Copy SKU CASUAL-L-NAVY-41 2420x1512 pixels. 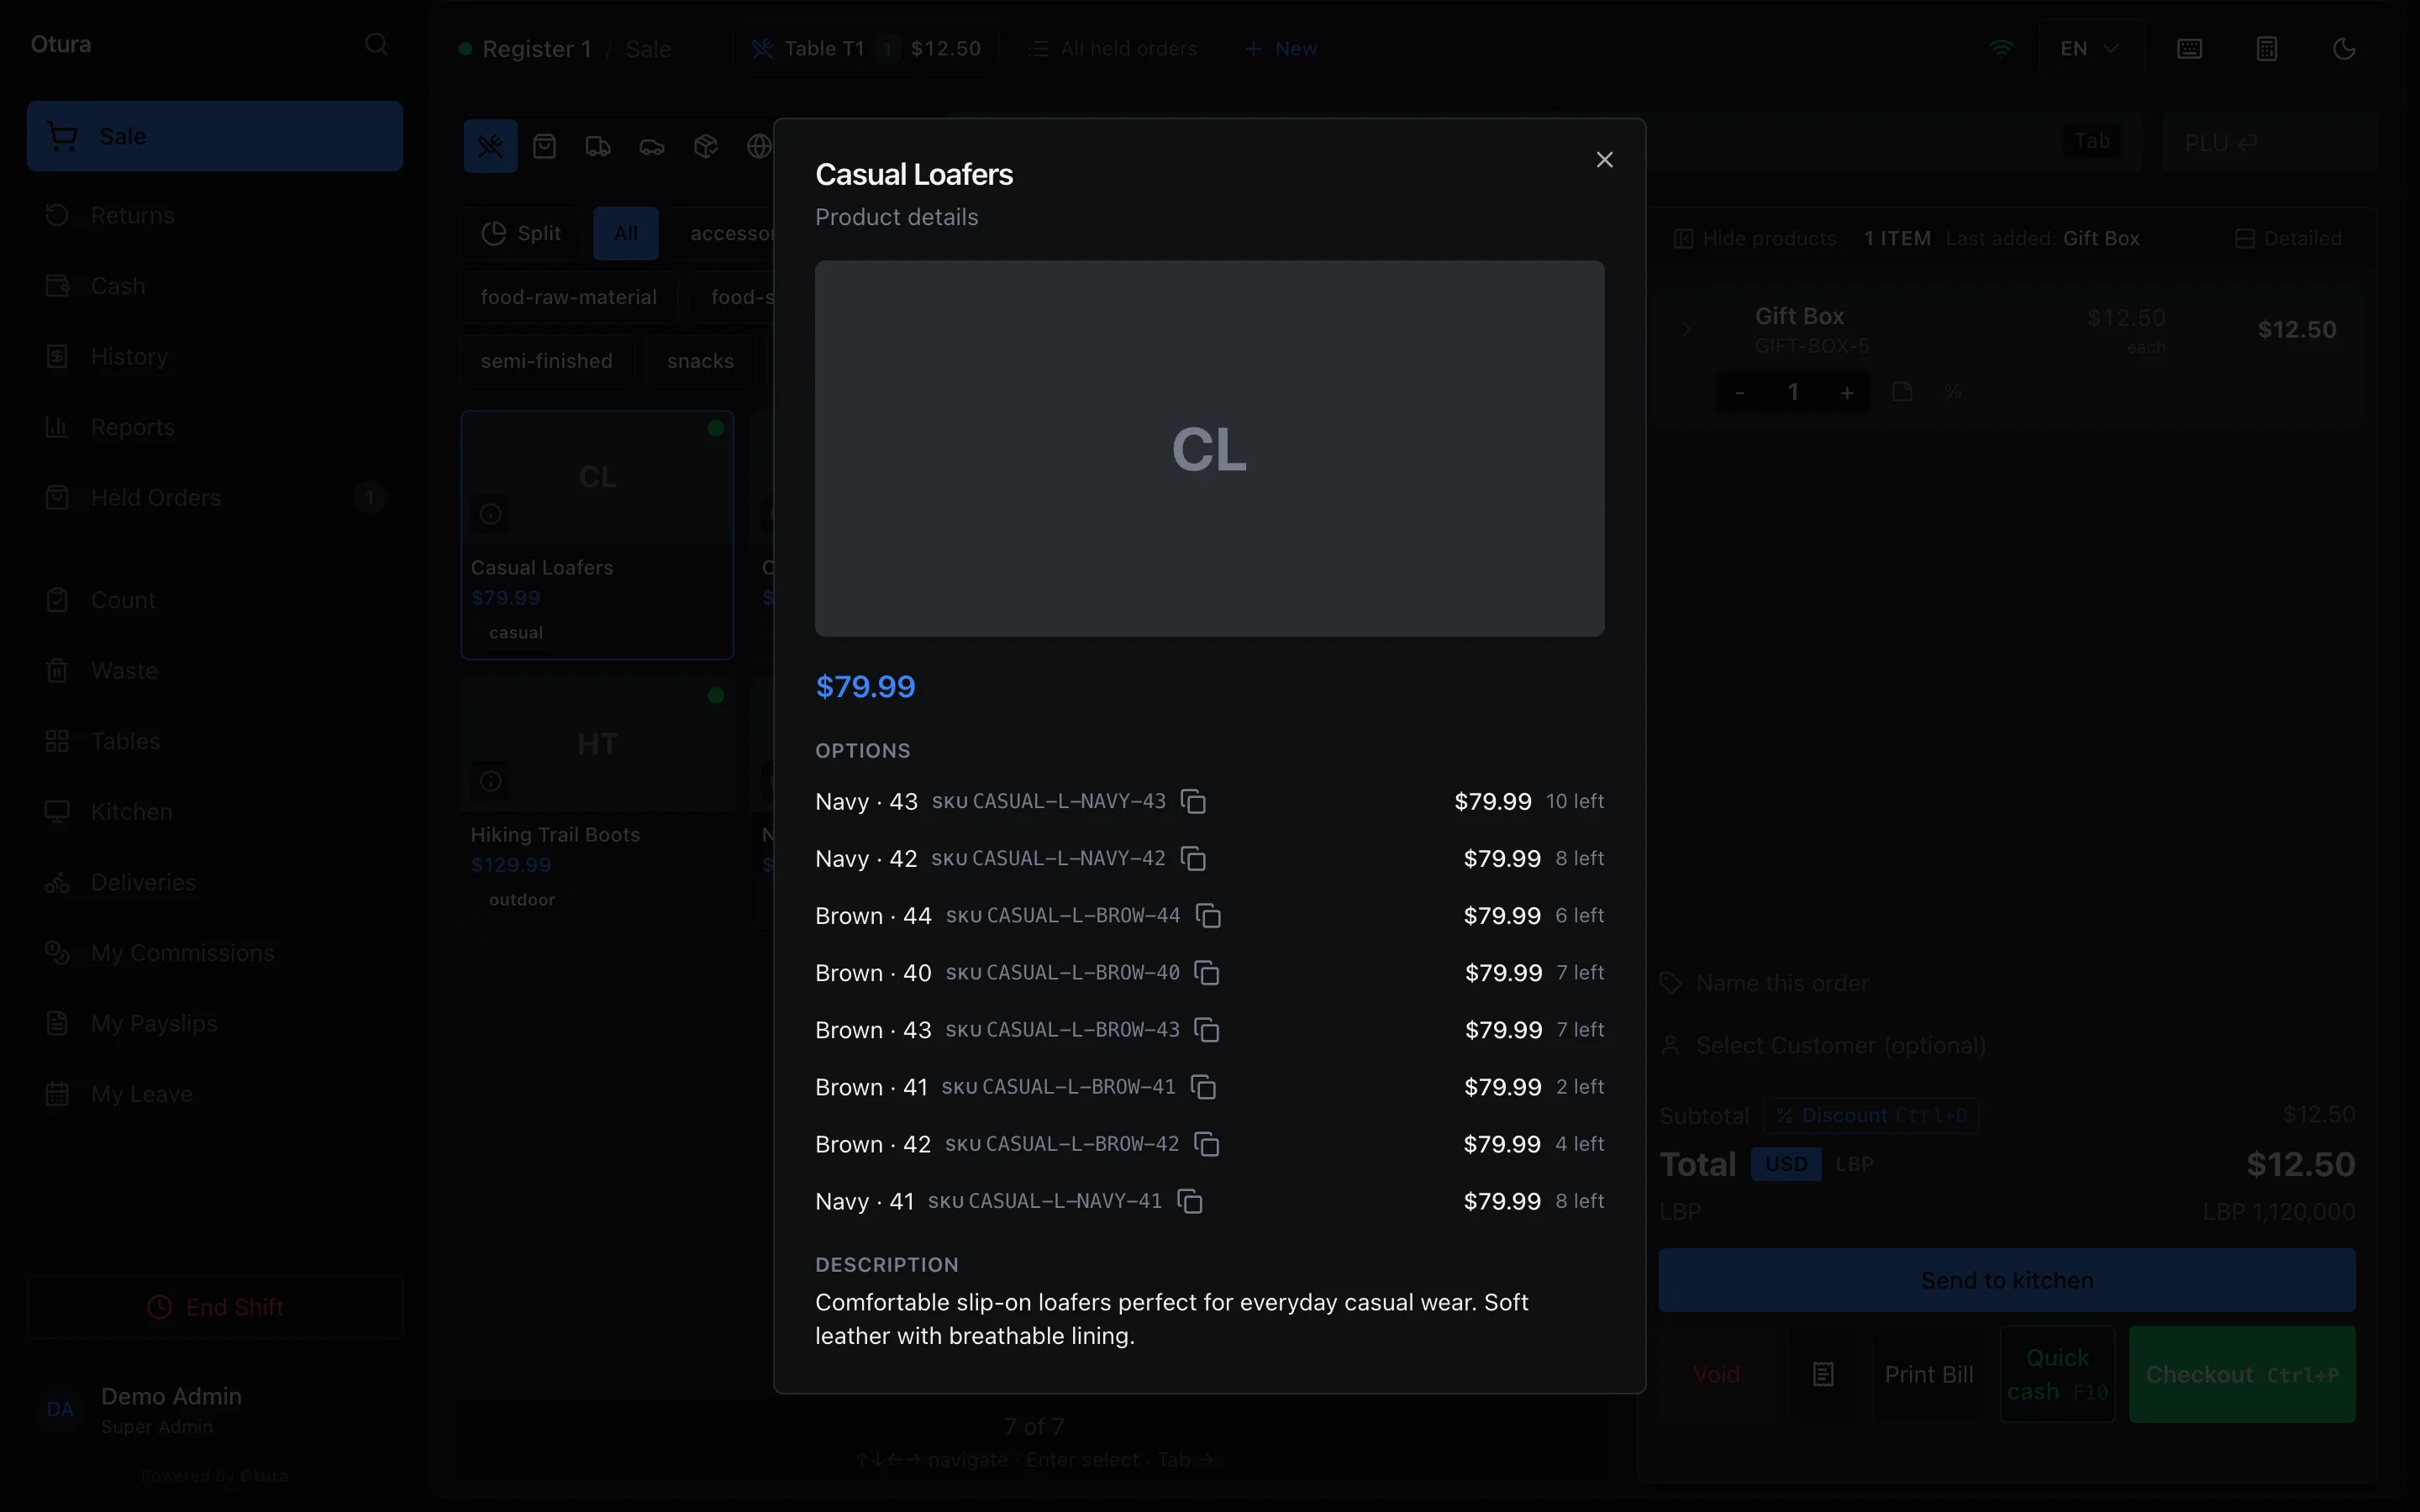point(1190,1201)
